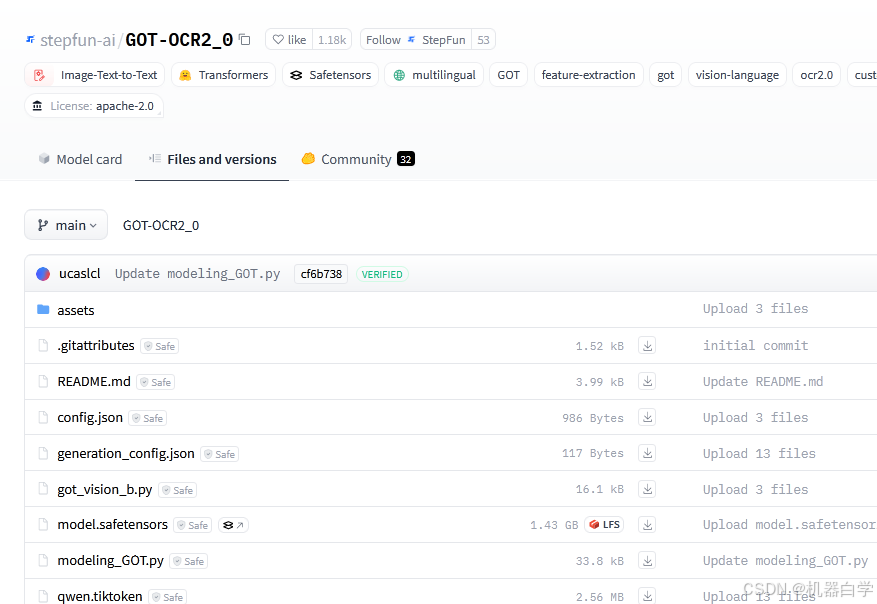This screenshot has width=877, height=604.
Task: Open the 1.18k likes count
Action: pyautogui.click(x=332, y=40)
